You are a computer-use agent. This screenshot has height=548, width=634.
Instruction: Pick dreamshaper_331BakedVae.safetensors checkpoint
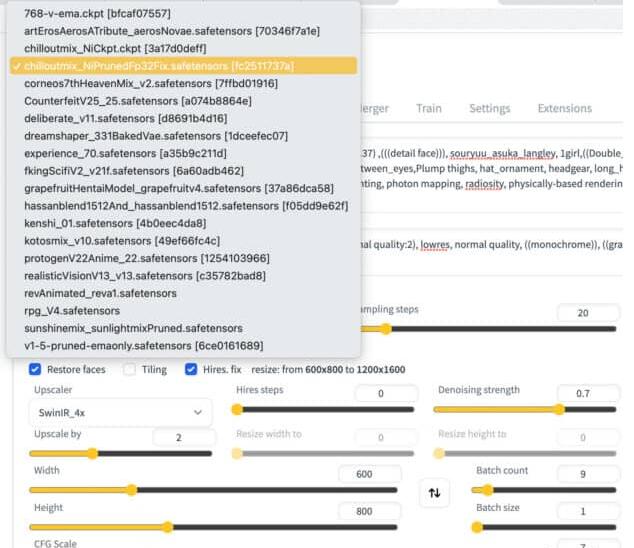click(x=184, y=136)
